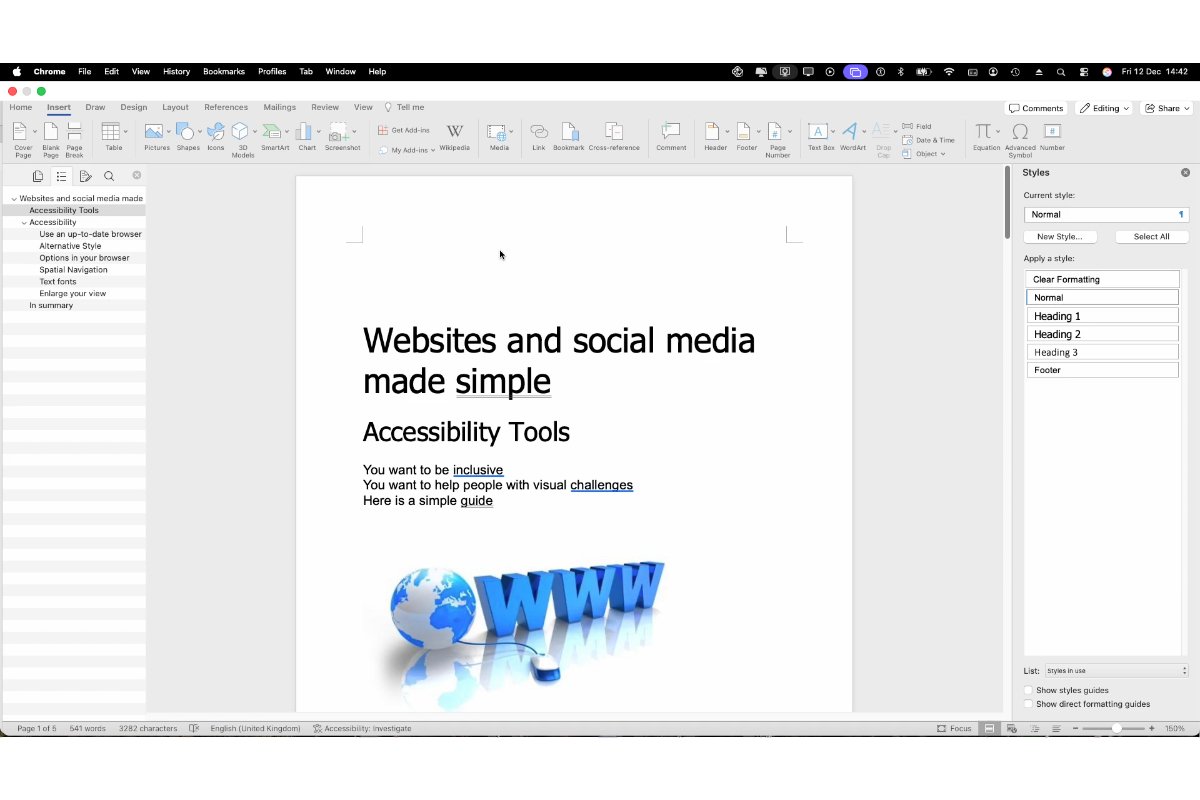Open the Bookmarks menu in menu bar

223,72
